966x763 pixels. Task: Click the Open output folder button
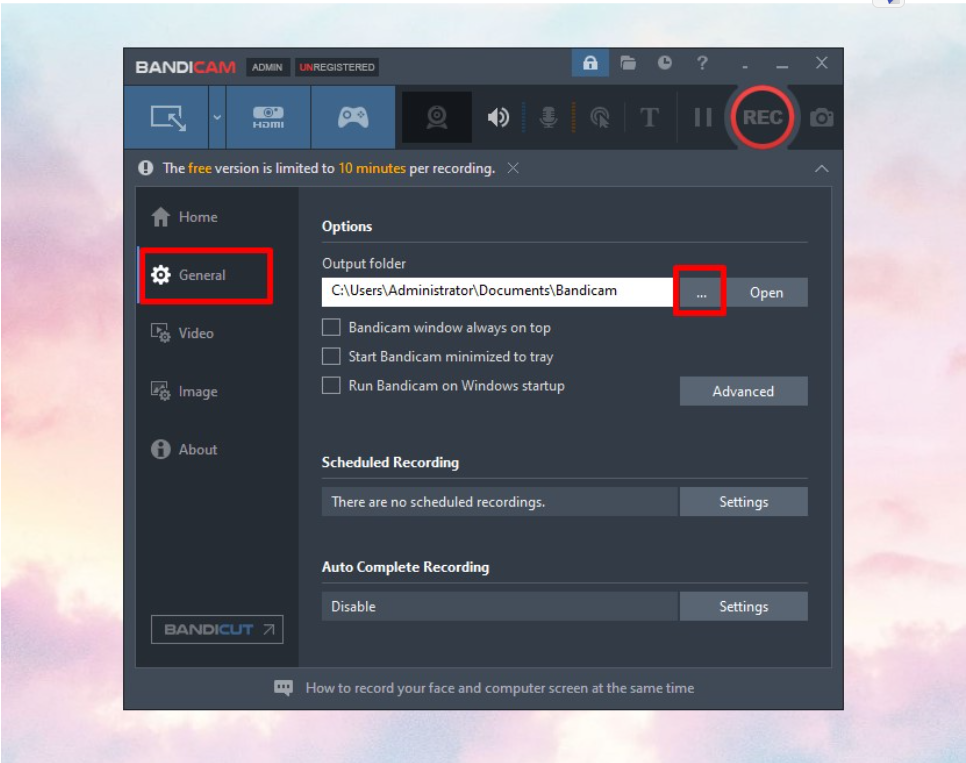pyautogui.click(x=766, y=292)
